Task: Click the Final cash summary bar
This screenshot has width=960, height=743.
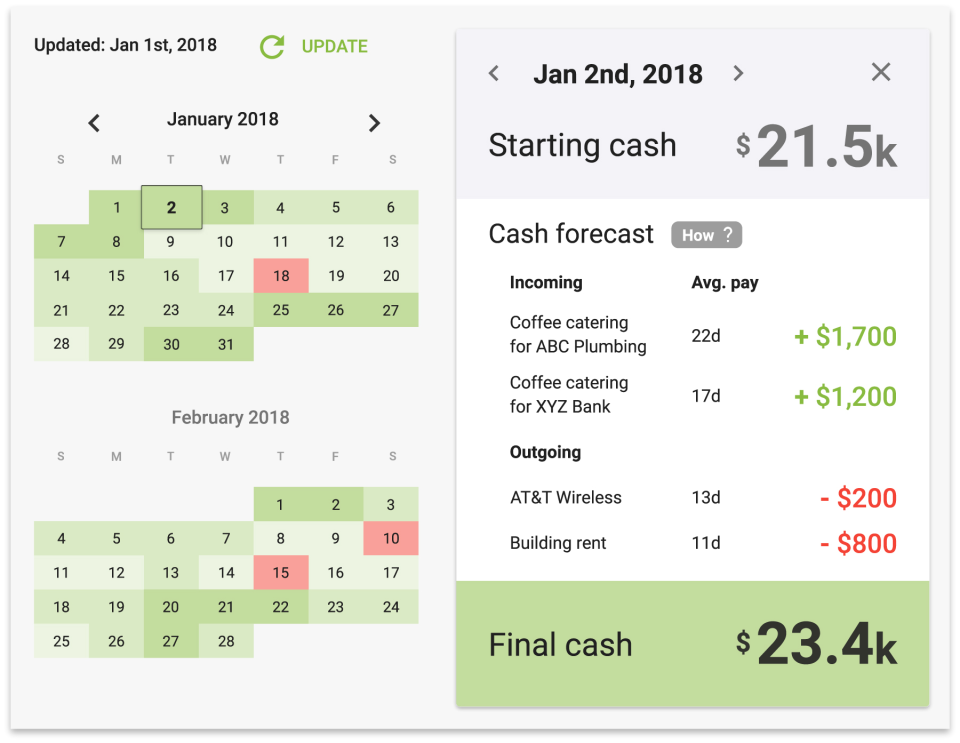Action: tap(692, 644)
